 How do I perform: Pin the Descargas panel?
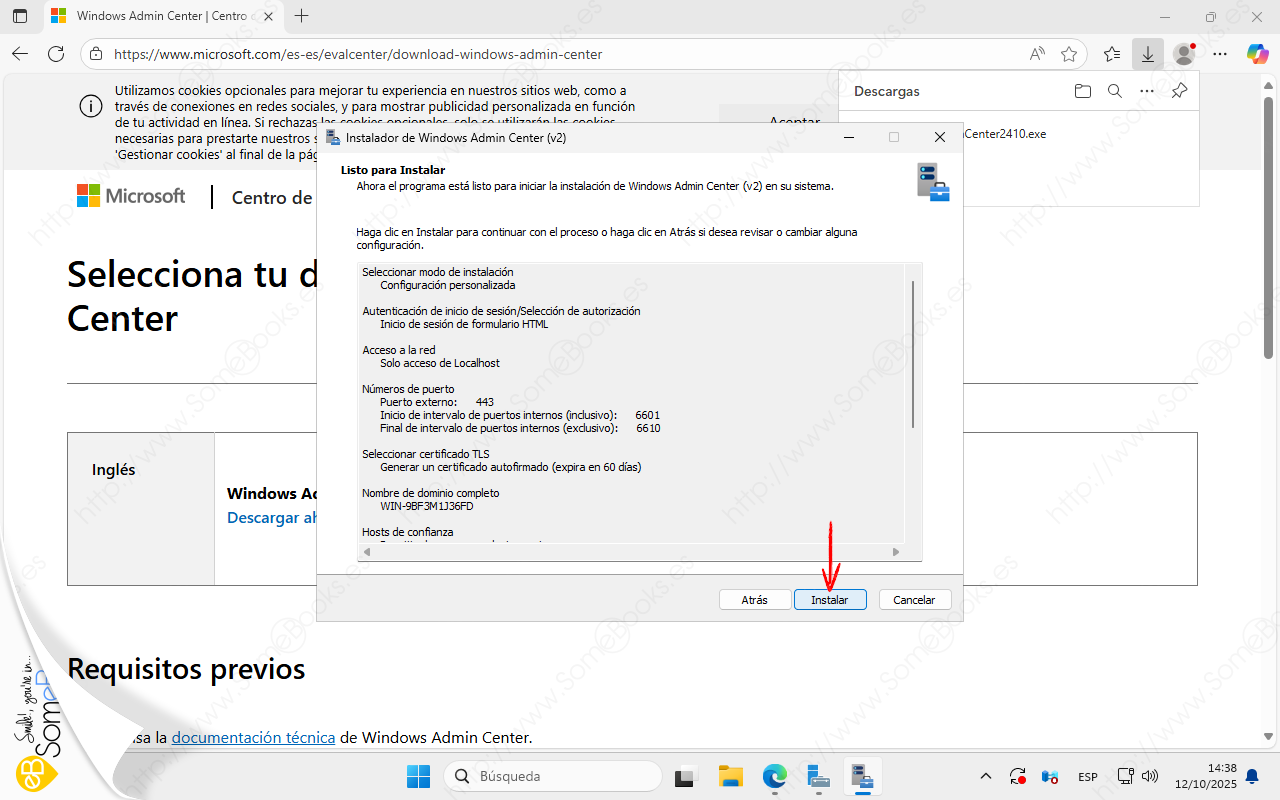(1179, 91)
